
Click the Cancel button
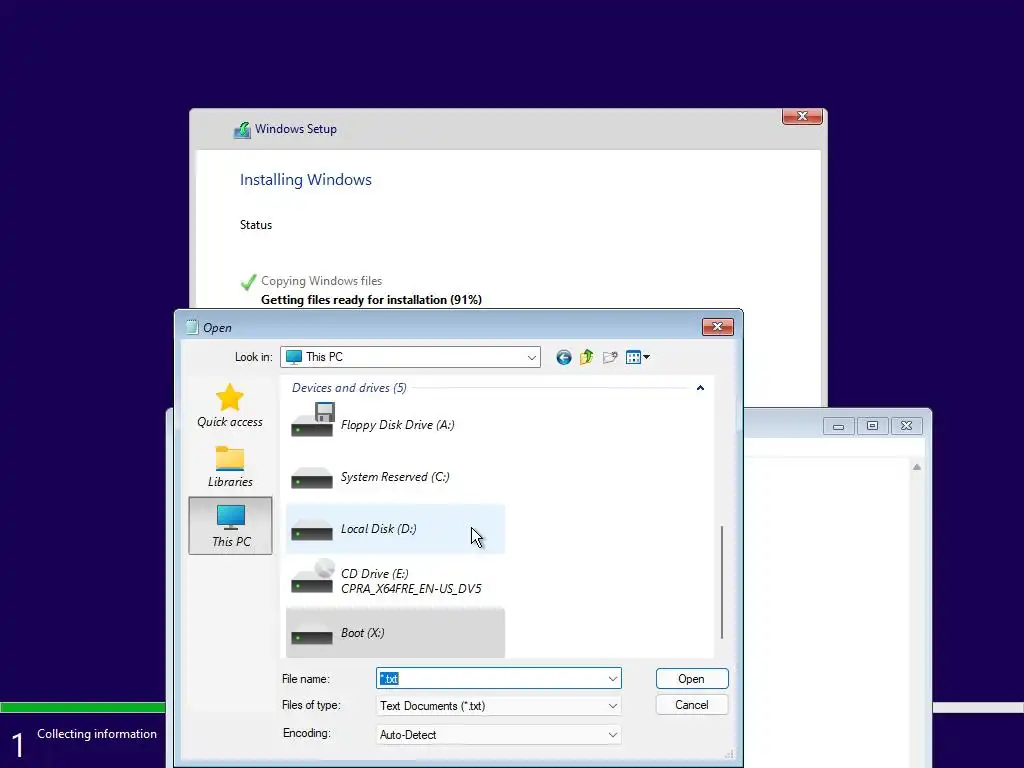[x=692, y=705]
